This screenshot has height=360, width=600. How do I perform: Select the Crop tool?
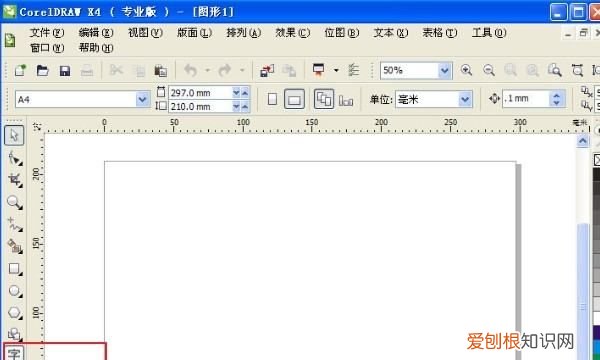pyautogui.click(x=15, y=180)
